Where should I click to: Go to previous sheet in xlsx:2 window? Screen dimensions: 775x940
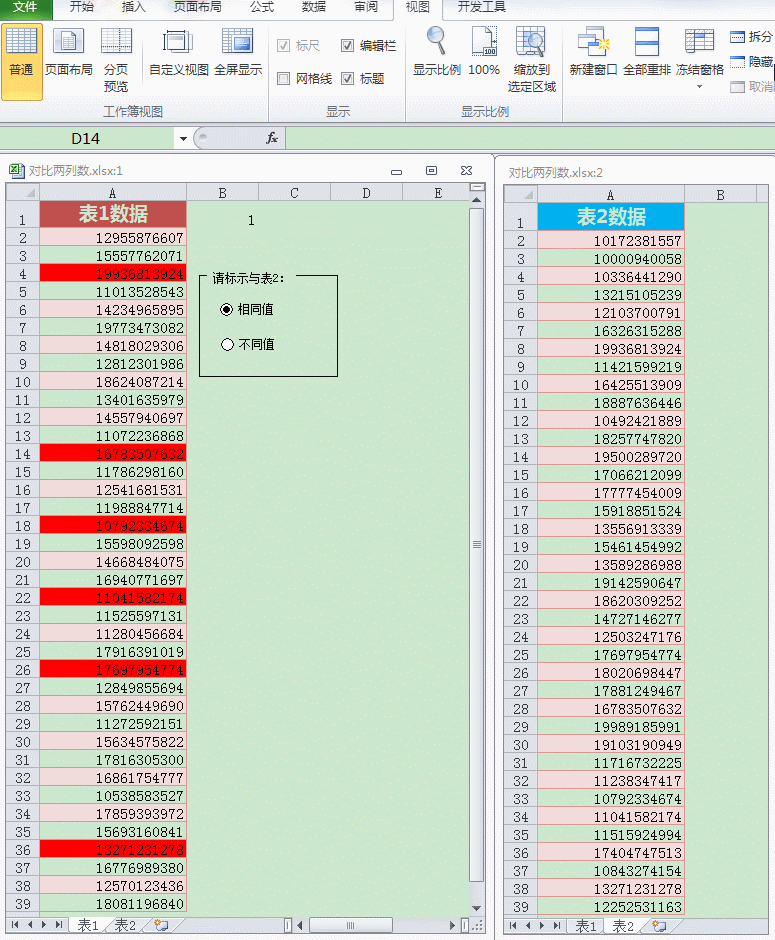(527, 926)
